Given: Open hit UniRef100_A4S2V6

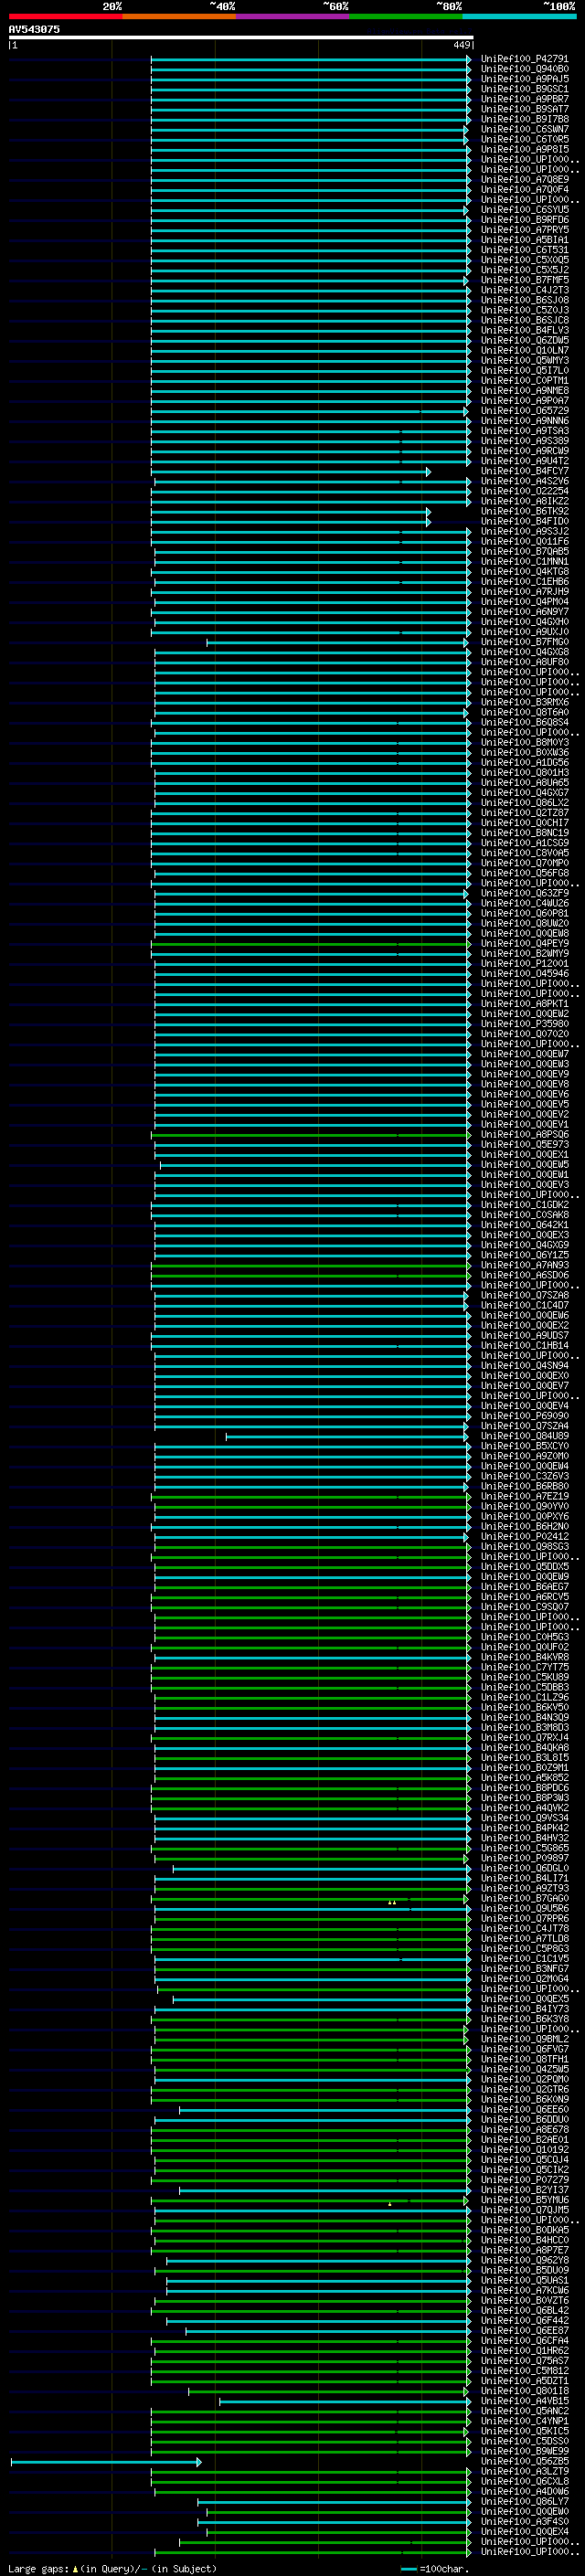Looking at the screenshot, I should point(524,481).
